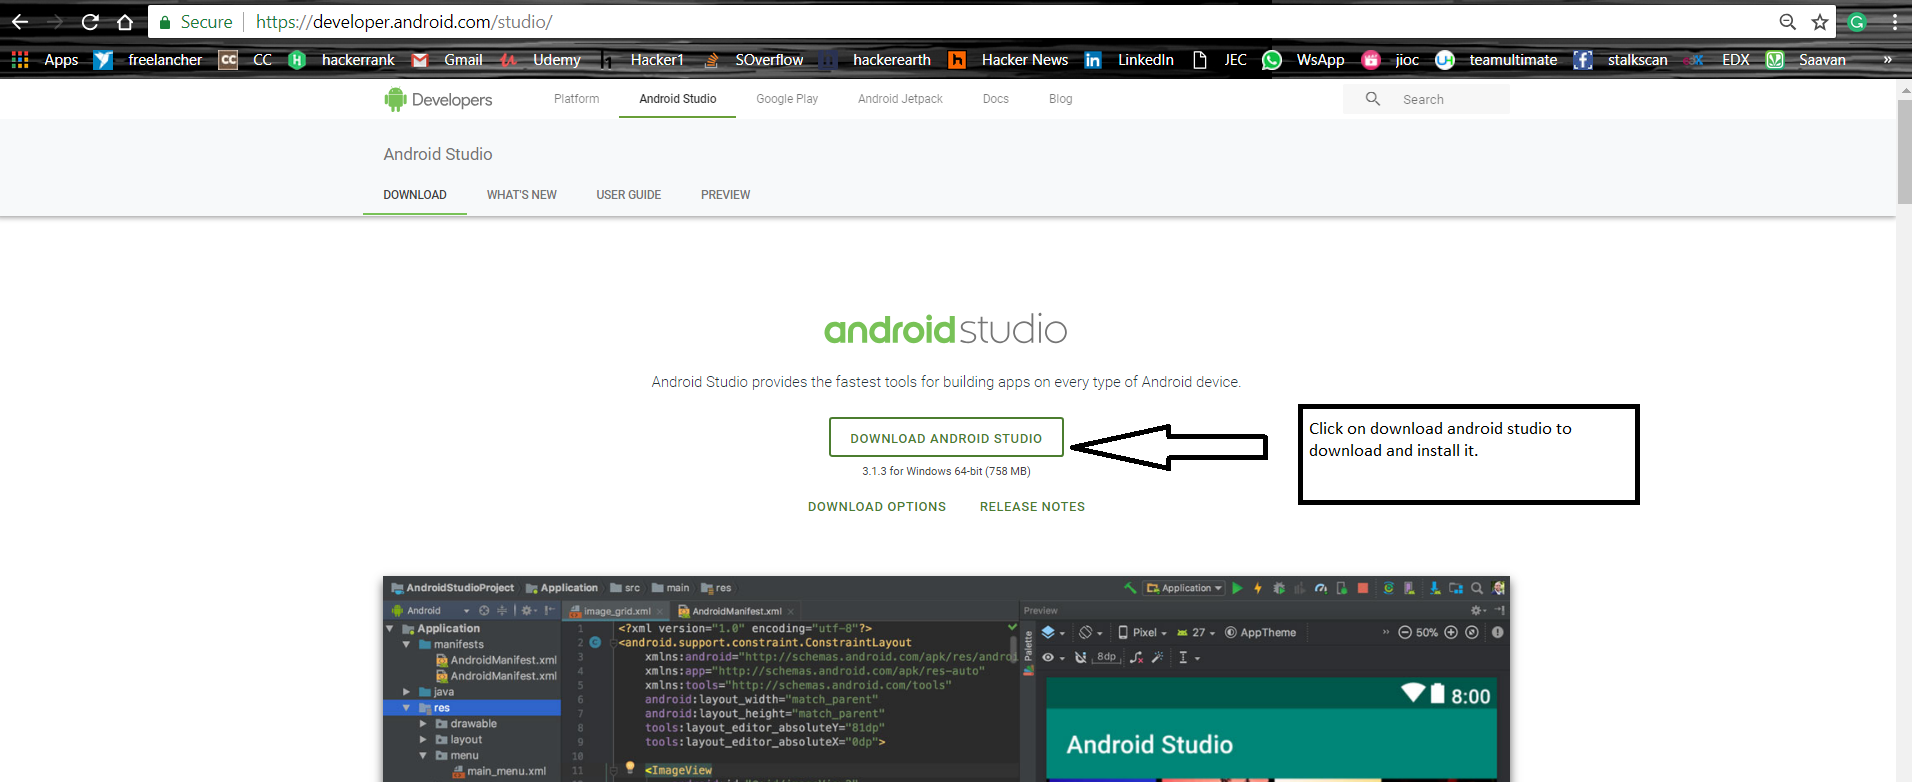Viewport: 1912px width, 782px height.
Task: Switch to the WHAT'S NEW tab
Action: 522,195
